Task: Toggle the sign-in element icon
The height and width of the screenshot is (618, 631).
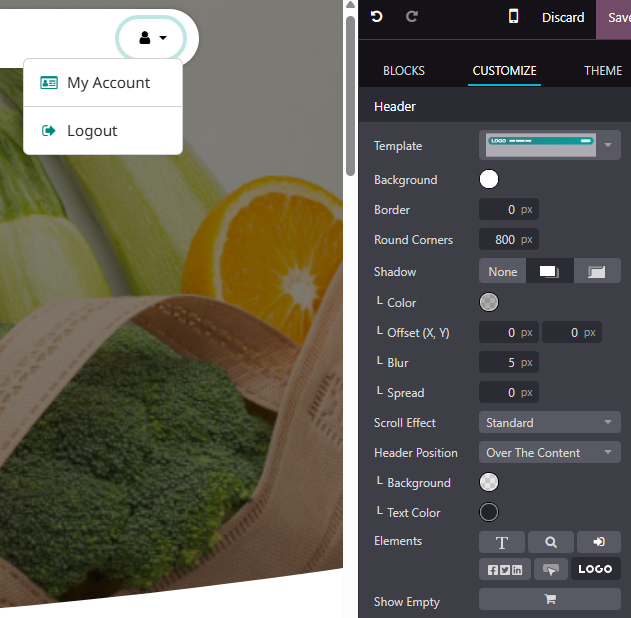Action: point(599,542)
